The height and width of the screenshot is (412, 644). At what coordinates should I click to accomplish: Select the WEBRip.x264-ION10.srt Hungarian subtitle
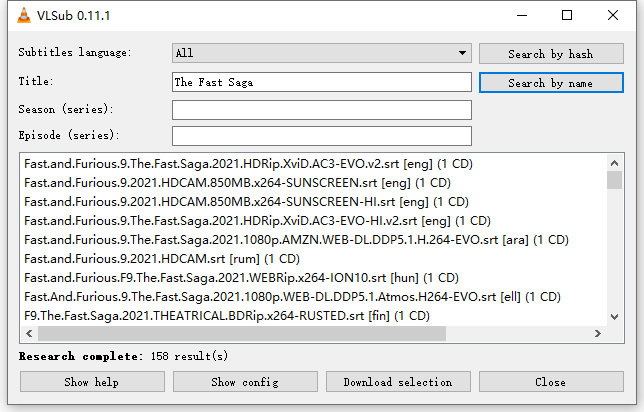(241, 277)
